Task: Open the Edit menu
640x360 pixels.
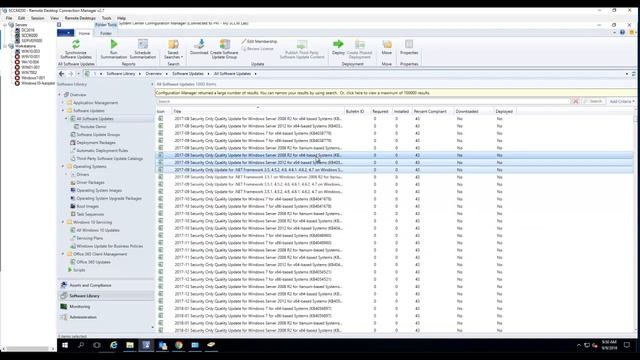Action: pyautogui.click(x=21, y=18)
